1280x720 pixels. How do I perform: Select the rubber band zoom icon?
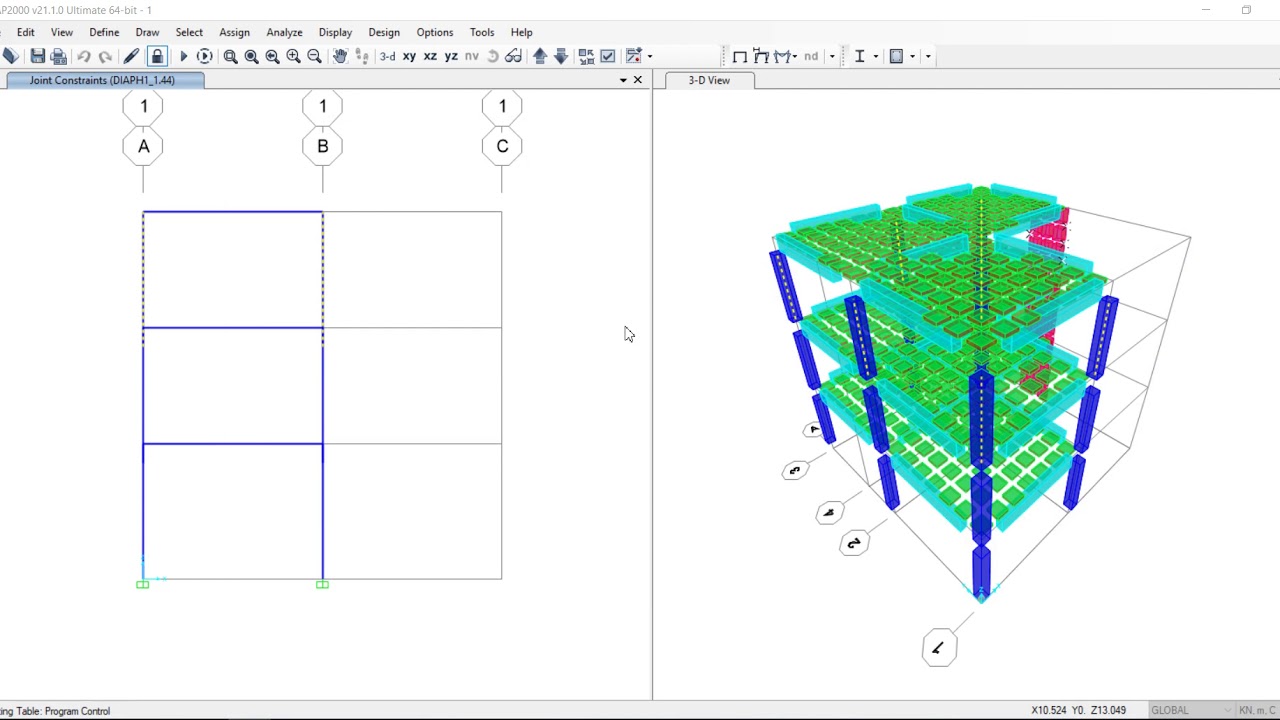click(230, 56)
